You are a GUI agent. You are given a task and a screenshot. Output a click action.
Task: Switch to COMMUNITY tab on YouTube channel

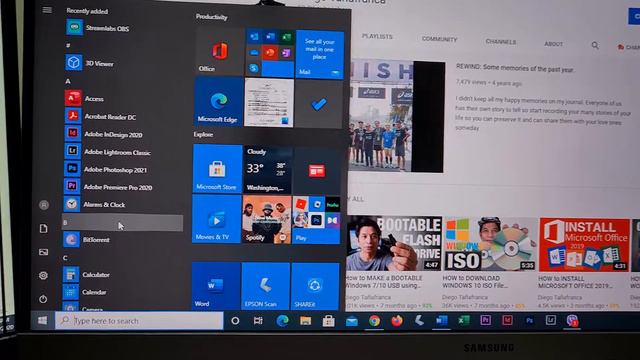(440, 39)
